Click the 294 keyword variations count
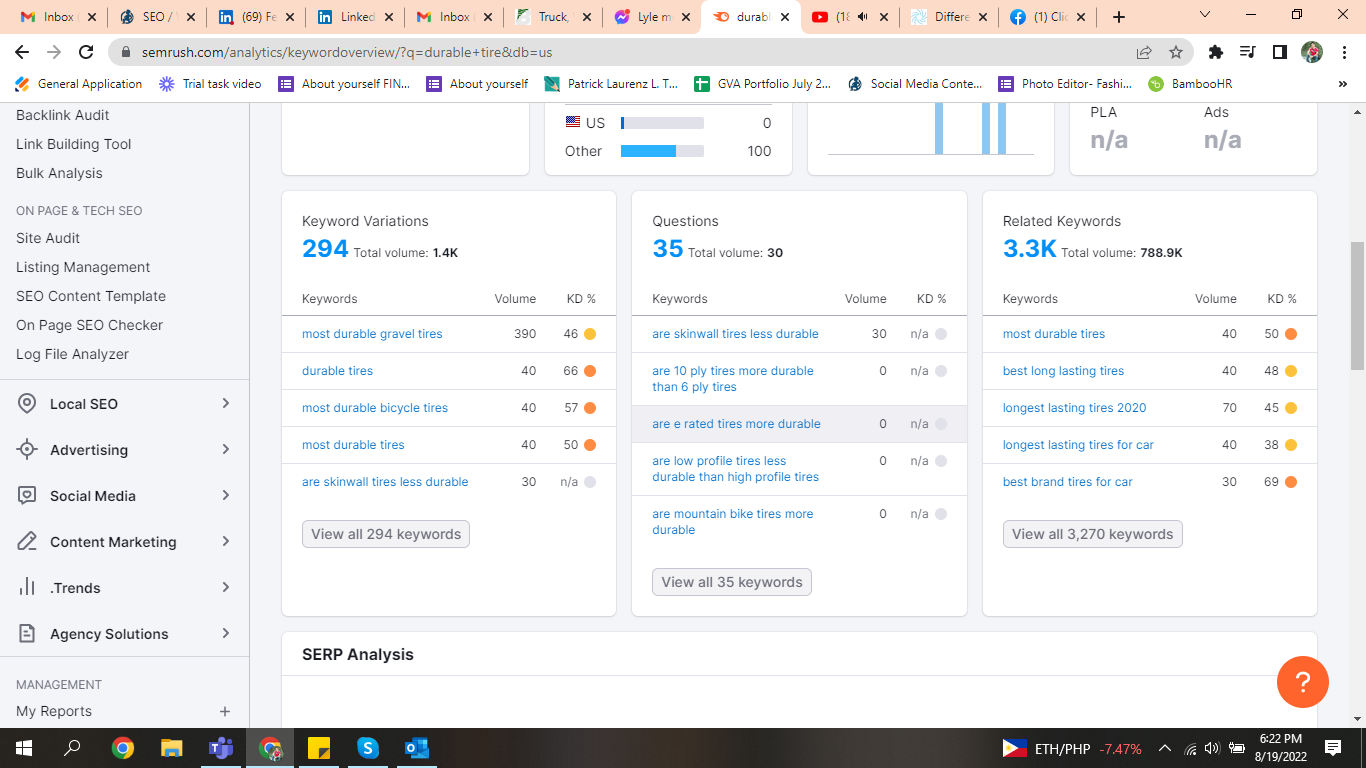Screen dimensions: 1366x768 point(325,249)
